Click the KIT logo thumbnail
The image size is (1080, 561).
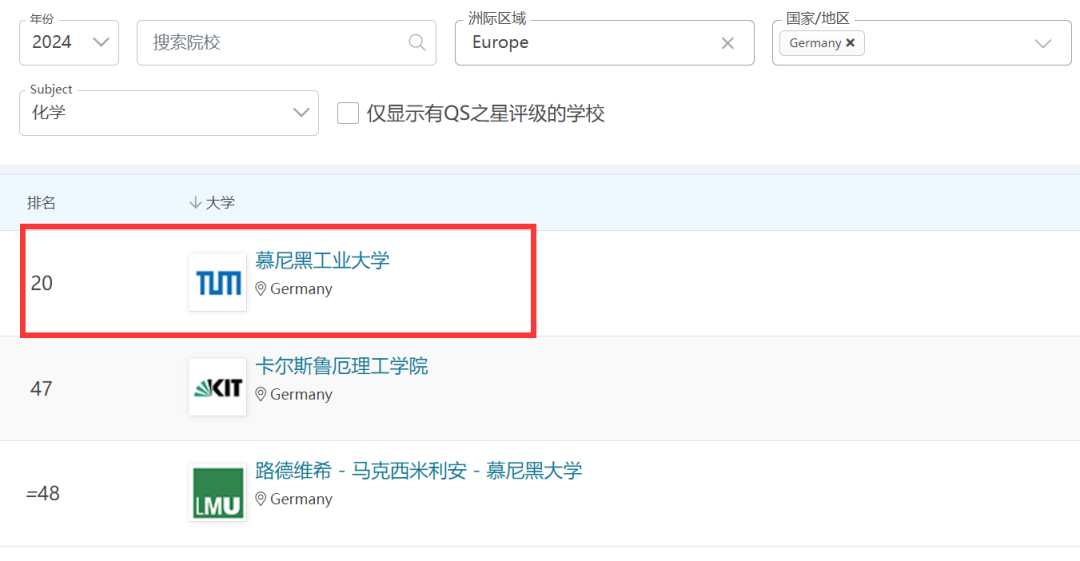(218, 387)
